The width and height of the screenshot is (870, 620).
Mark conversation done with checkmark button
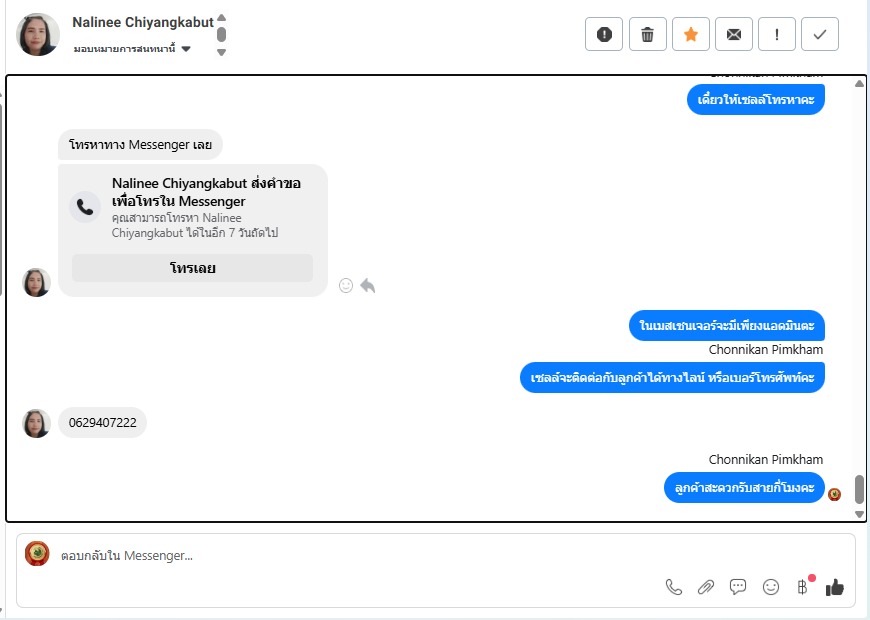pos(820,34)
